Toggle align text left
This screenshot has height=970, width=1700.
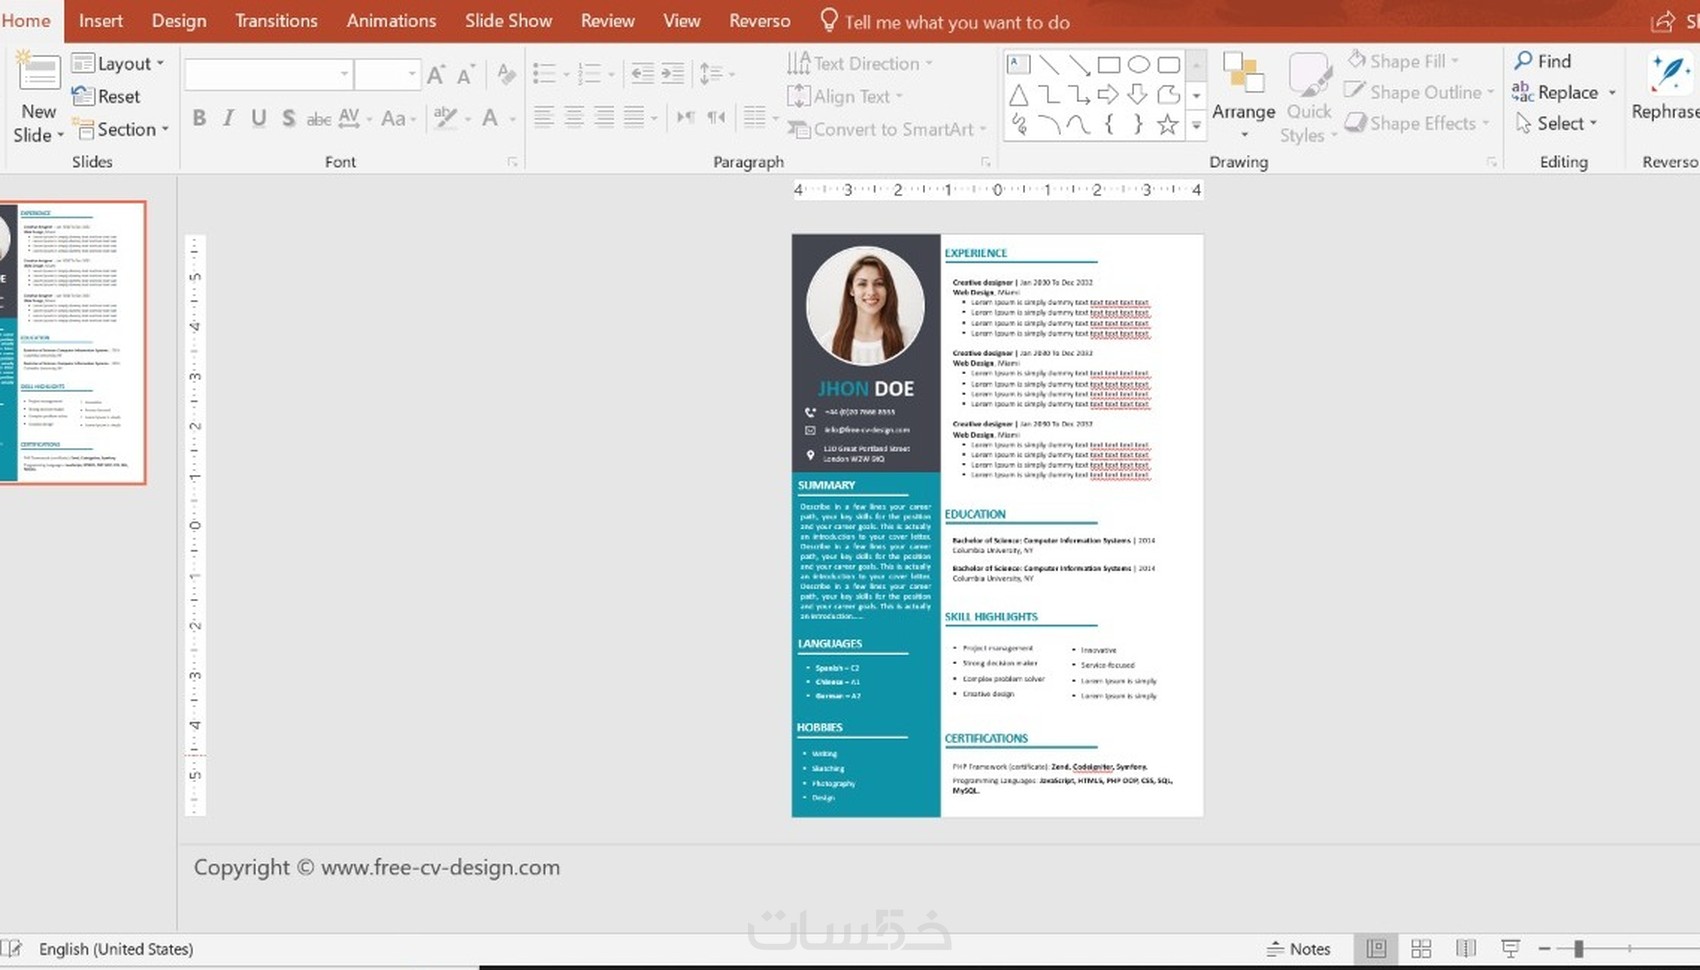[543, 118]
